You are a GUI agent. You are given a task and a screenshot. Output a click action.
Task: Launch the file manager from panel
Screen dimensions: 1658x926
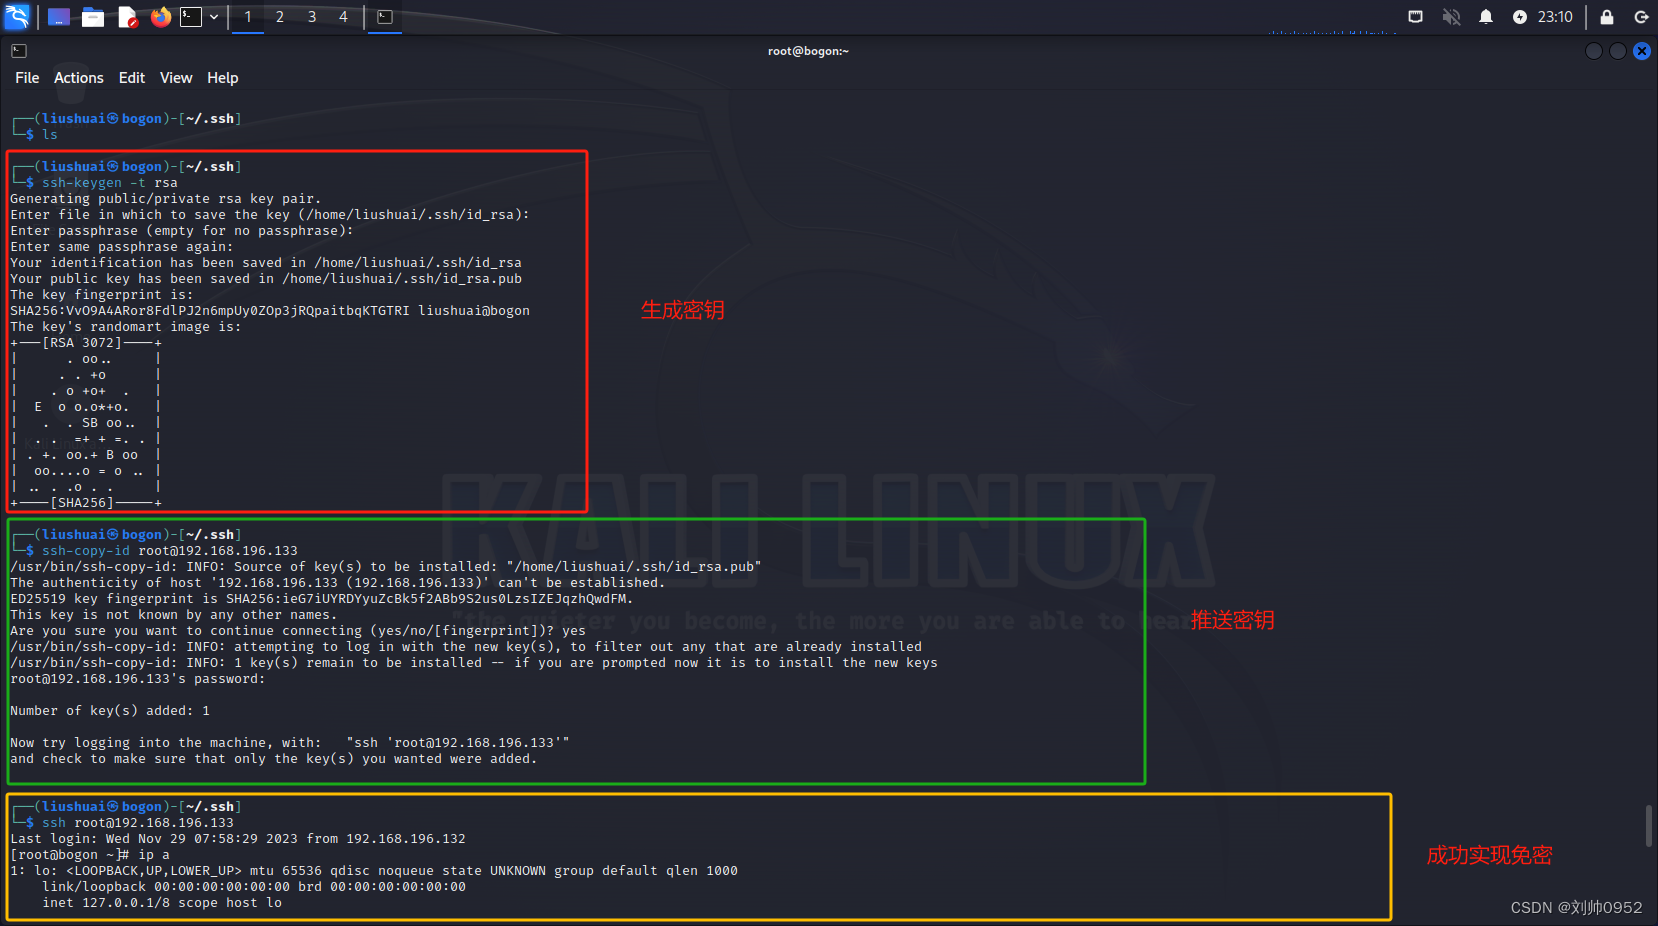93,17
